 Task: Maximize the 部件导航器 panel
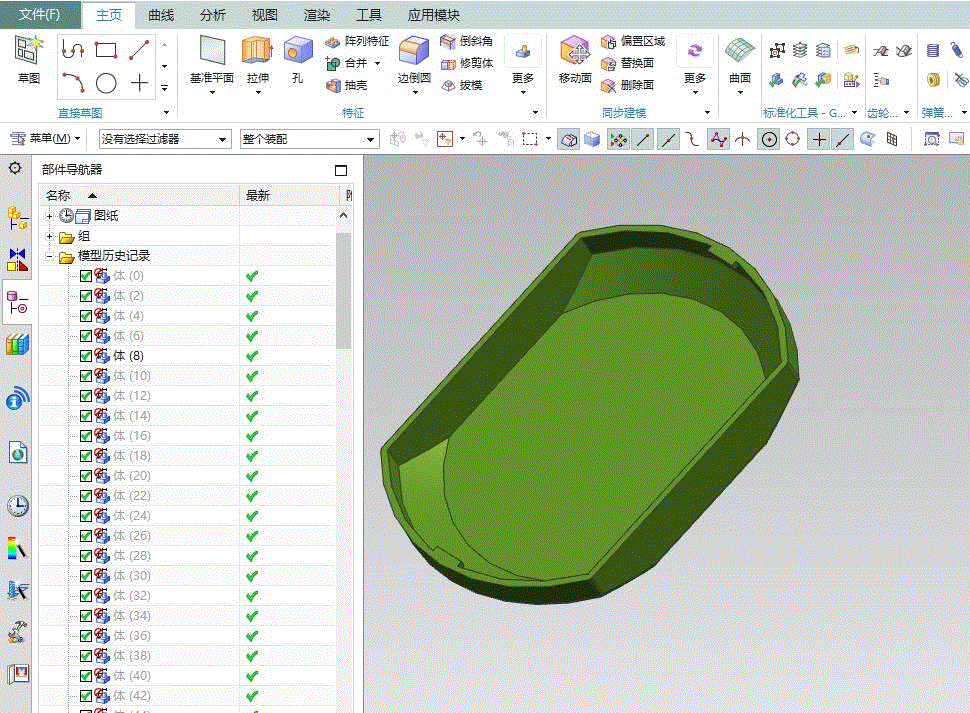click(x=341, y=170)
